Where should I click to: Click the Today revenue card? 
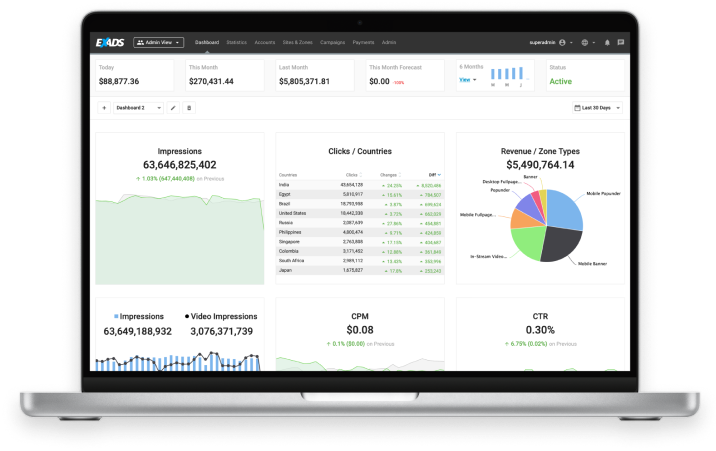[134, 75]
